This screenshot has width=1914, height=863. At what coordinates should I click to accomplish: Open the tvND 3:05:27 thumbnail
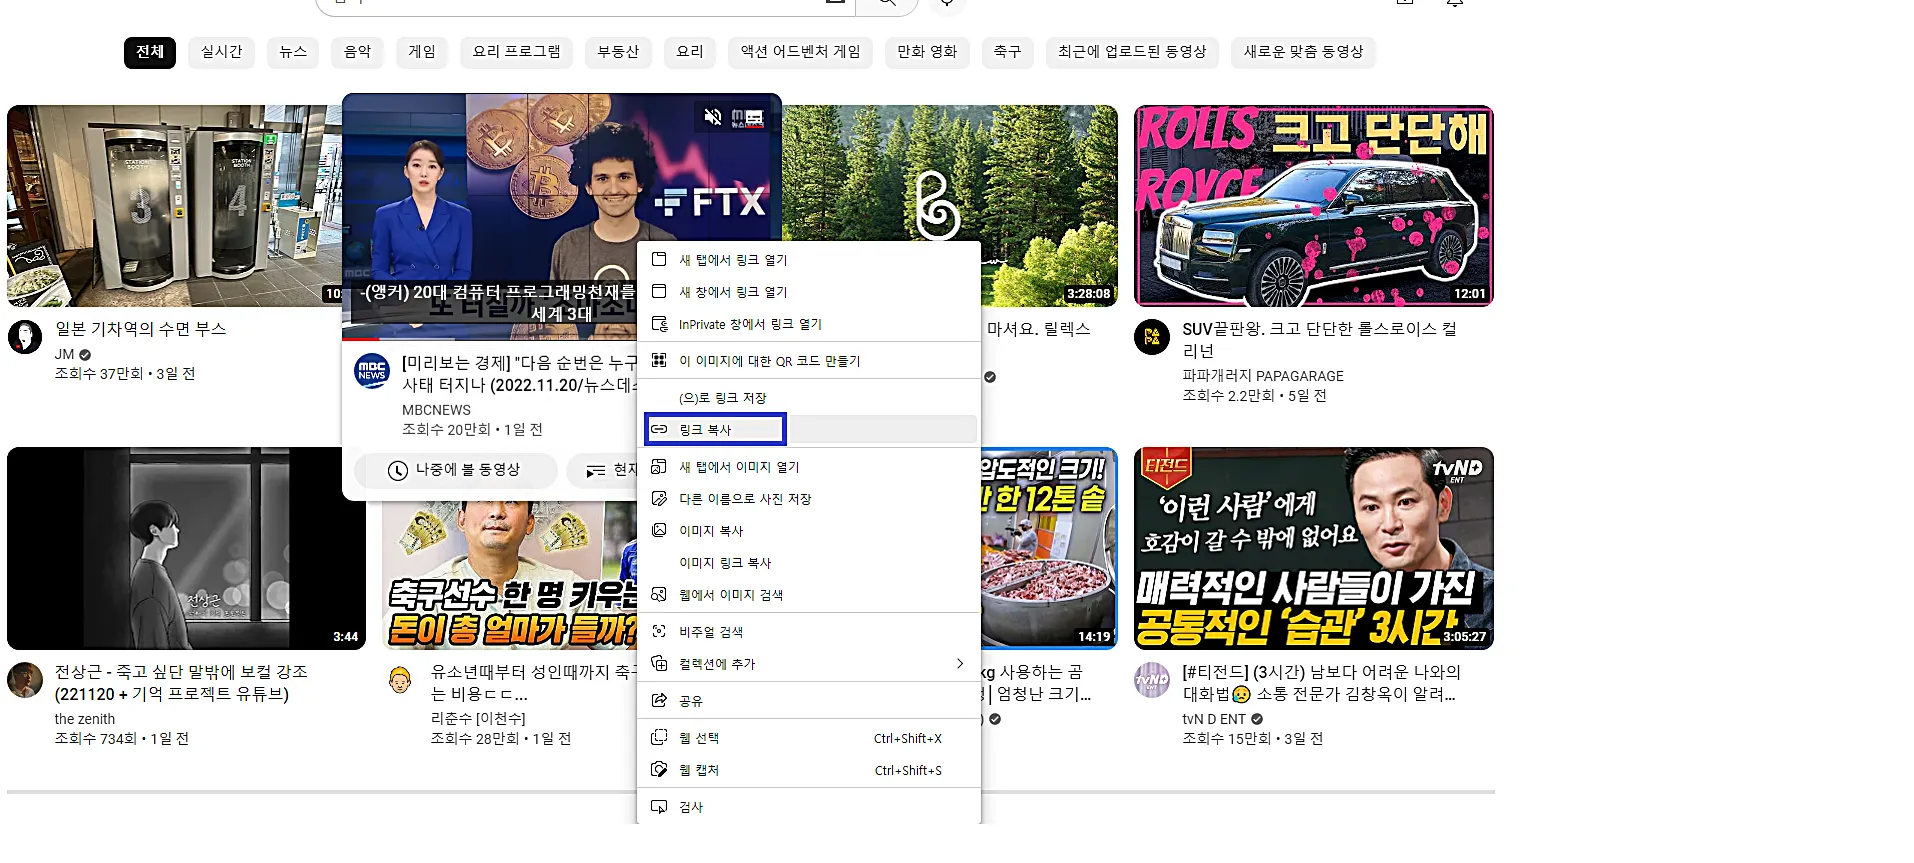pos(1314,548)
